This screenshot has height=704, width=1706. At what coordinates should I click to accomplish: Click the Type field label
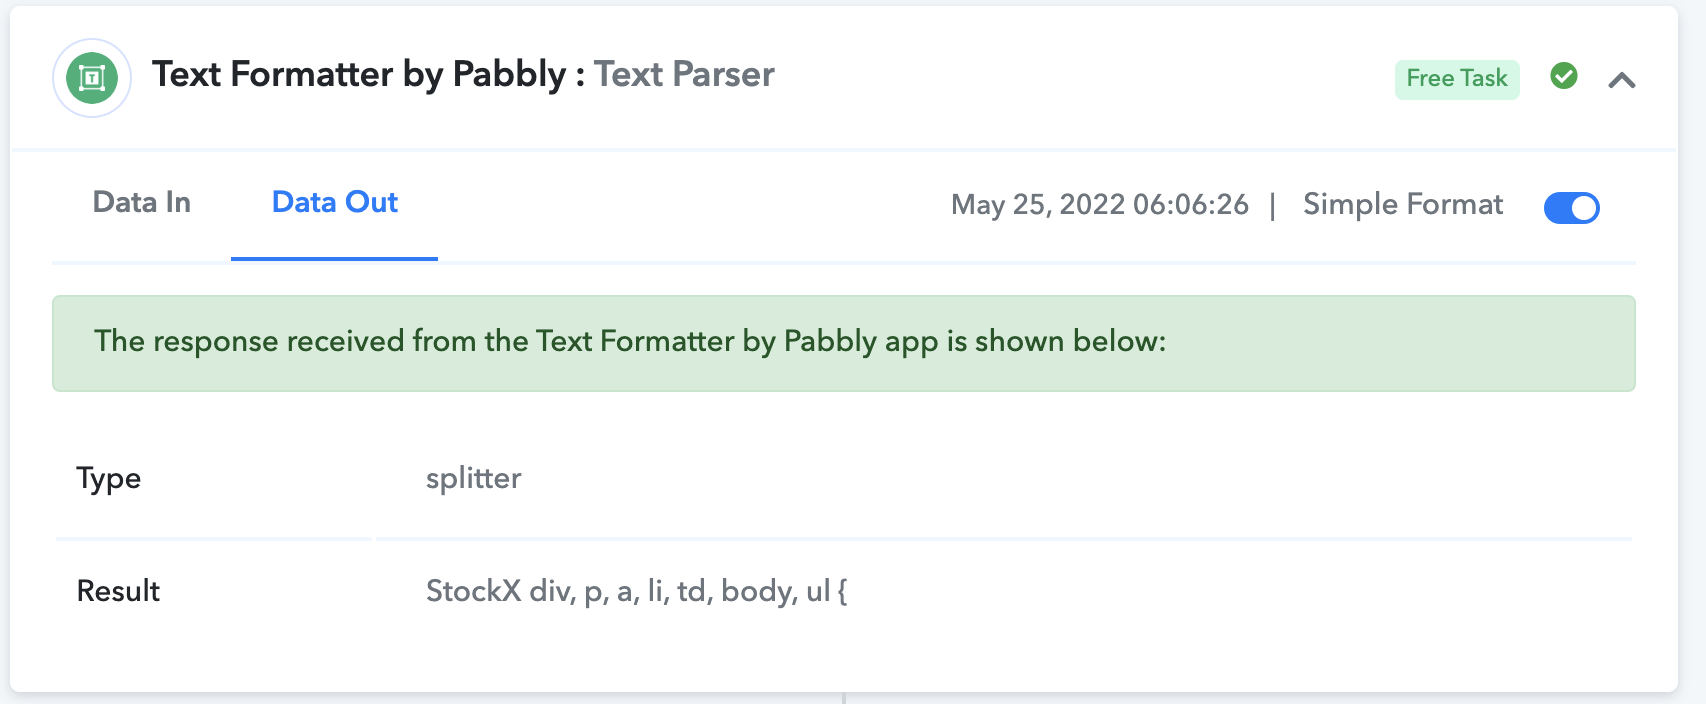point(109,479)
